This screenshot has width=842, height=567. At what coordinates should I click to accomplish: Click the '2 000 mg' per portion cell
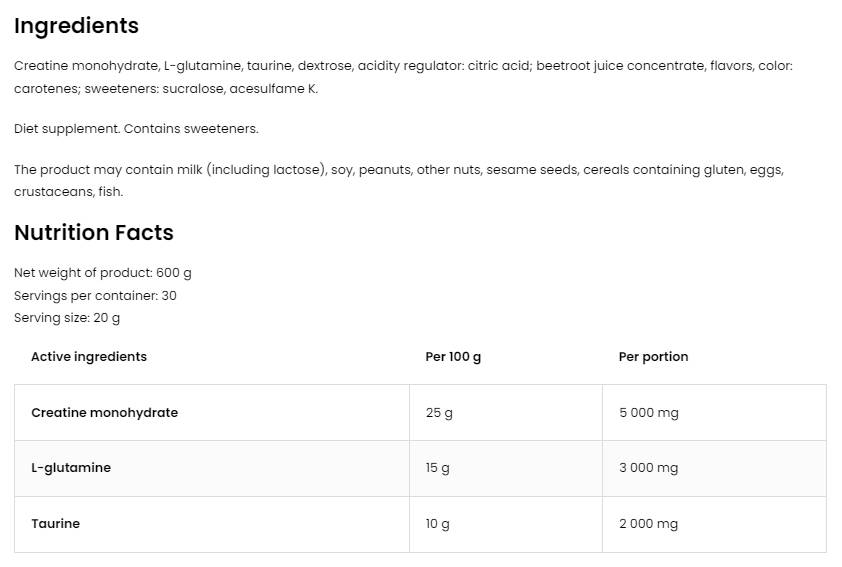coord(648,524)
